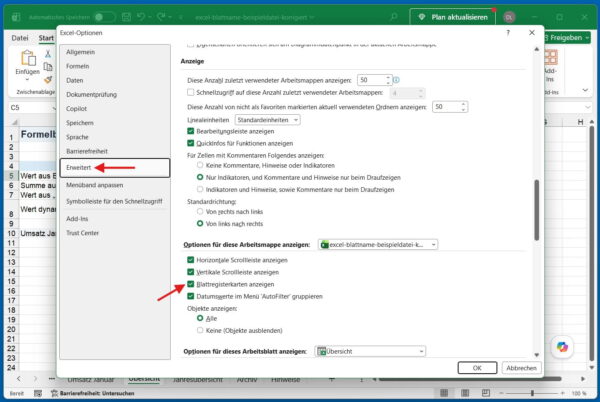Open the account avatar in title bar

click(x=509, y=17)
